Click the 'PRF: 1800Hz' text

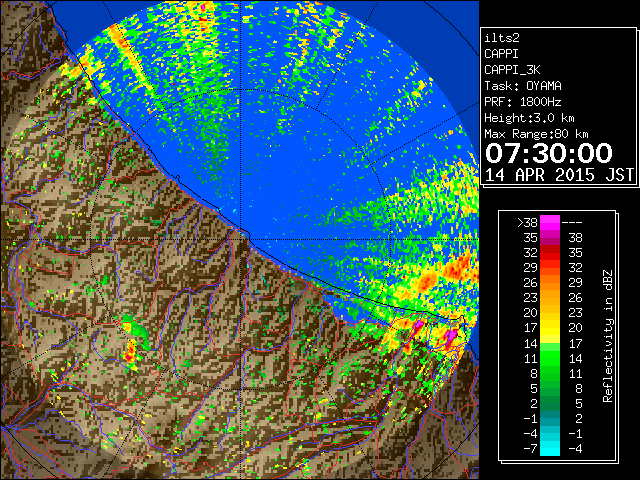pos(523,102)
